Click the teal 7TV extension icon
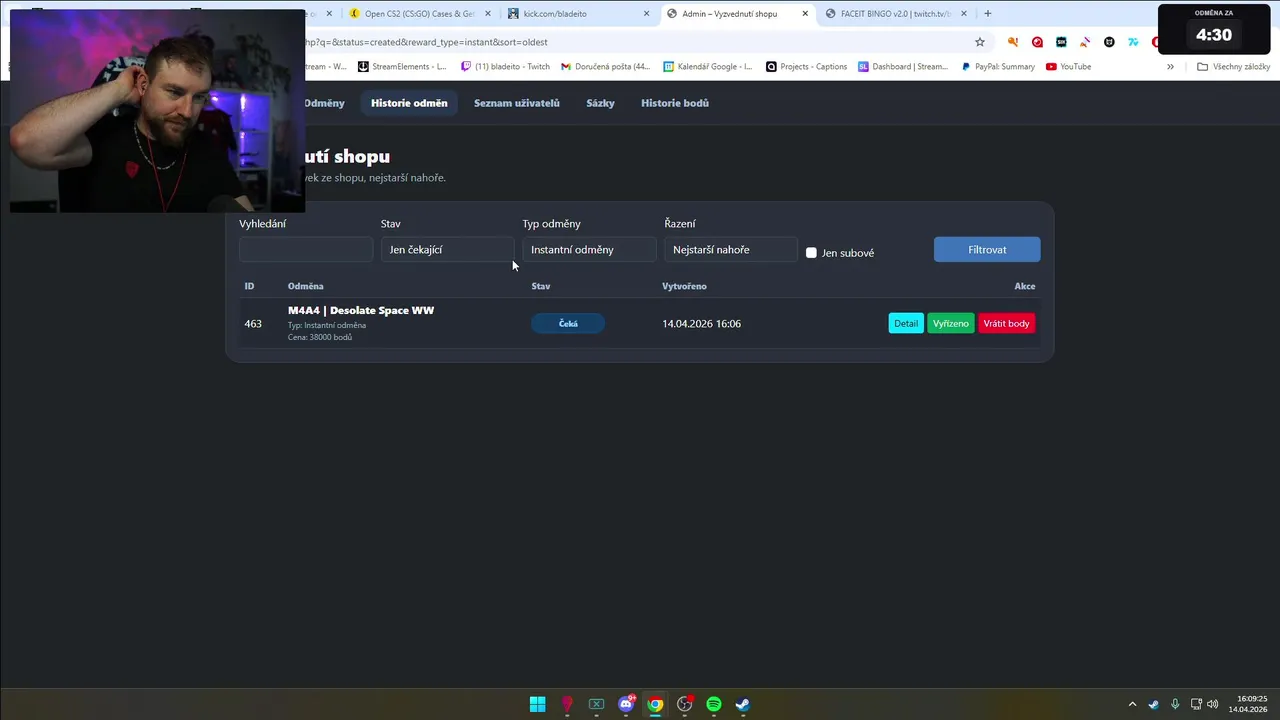 tap(1133, 42)
